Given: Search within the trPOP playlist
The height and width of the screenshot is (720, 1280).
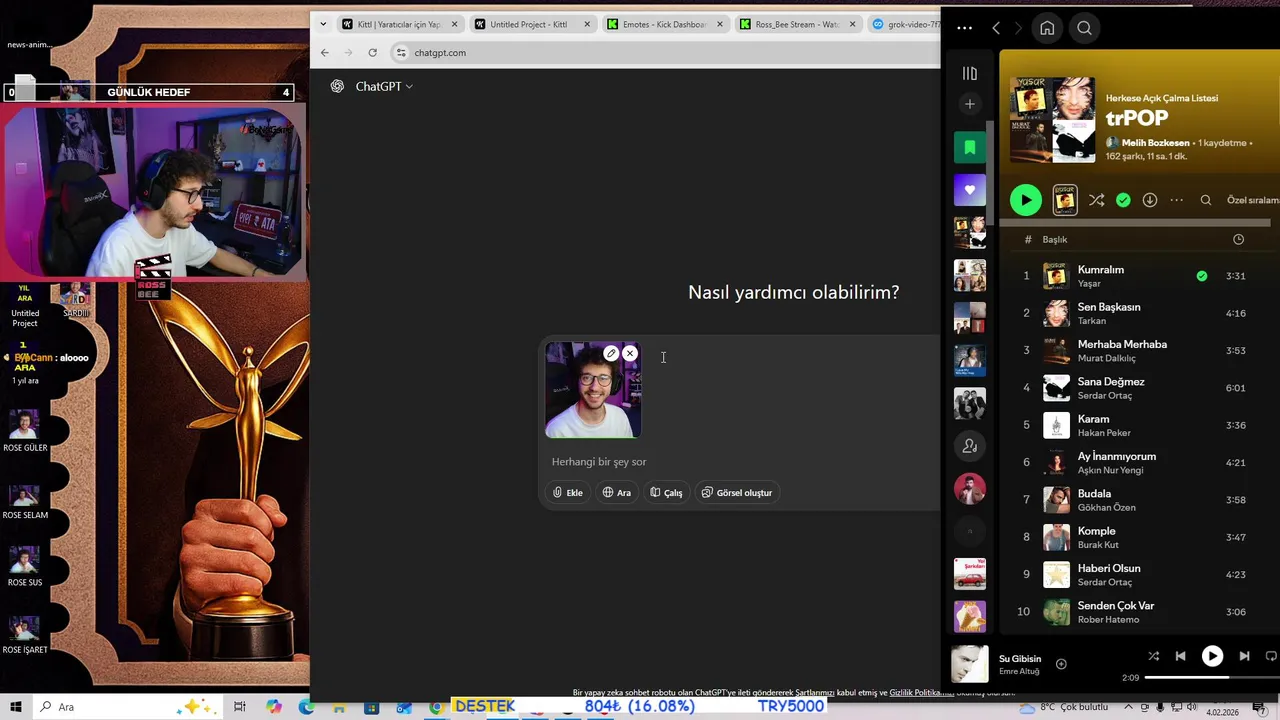Looking at the screenshot, I should (x=1206, y=200).
